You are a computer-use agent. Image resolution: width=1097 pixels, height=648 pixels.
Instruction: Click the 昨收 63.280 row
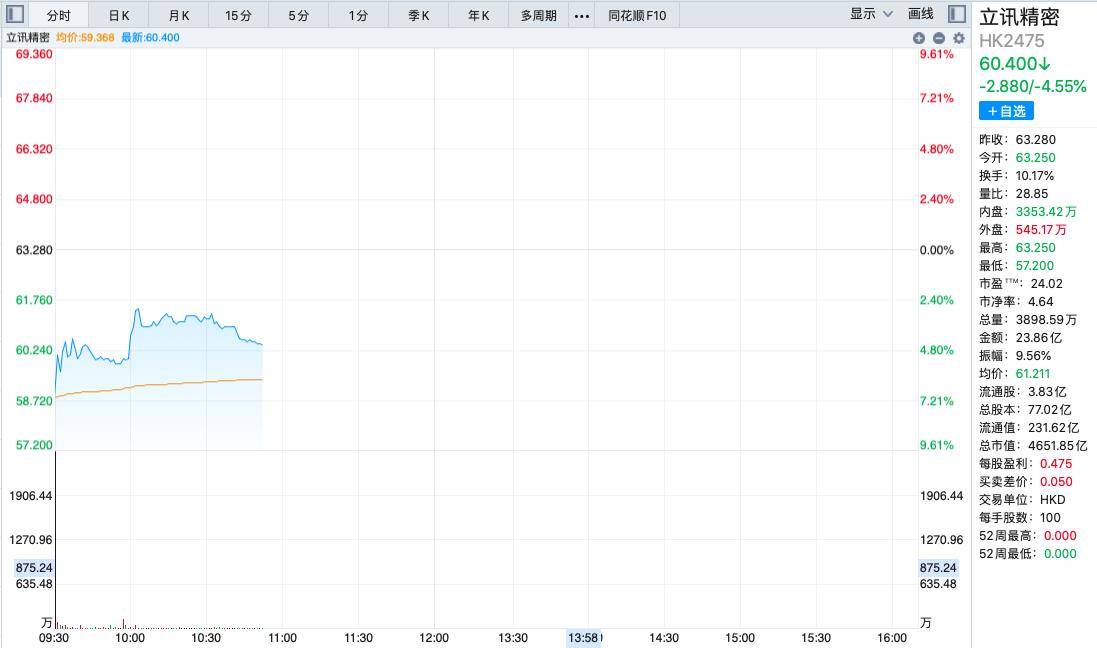1017,139
